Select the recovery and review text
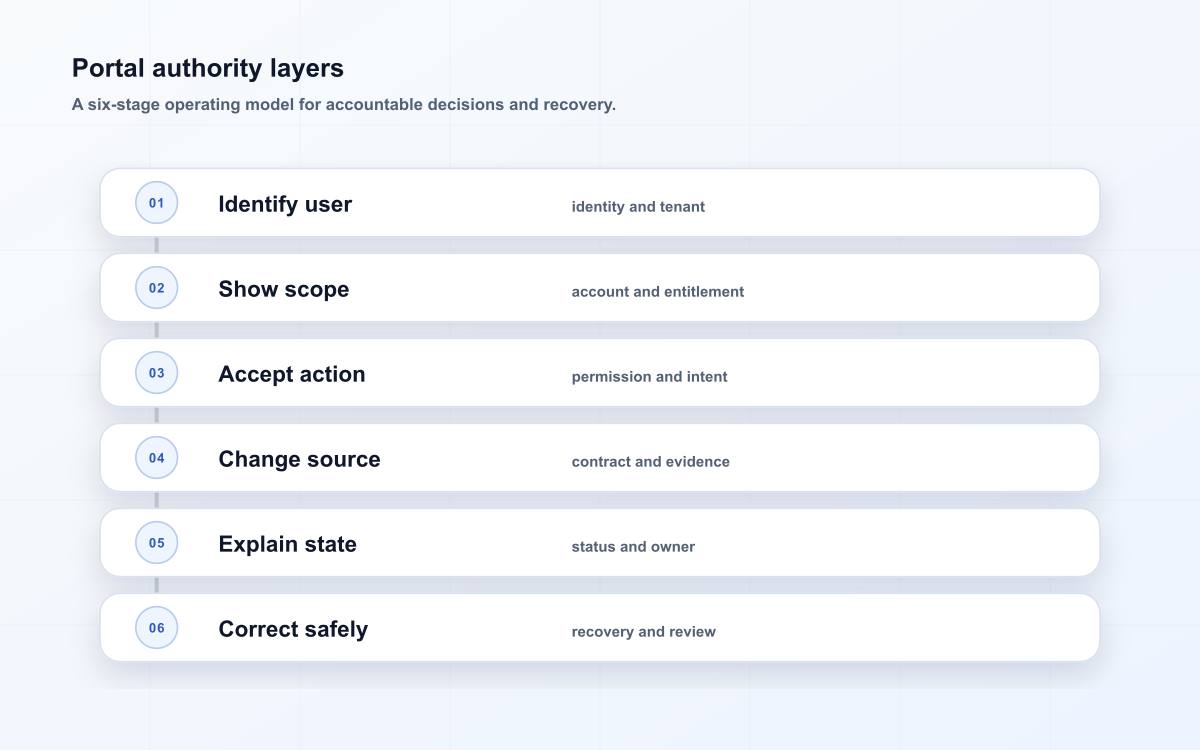Screen dimensions: 1200x750 tap(643, 632)
